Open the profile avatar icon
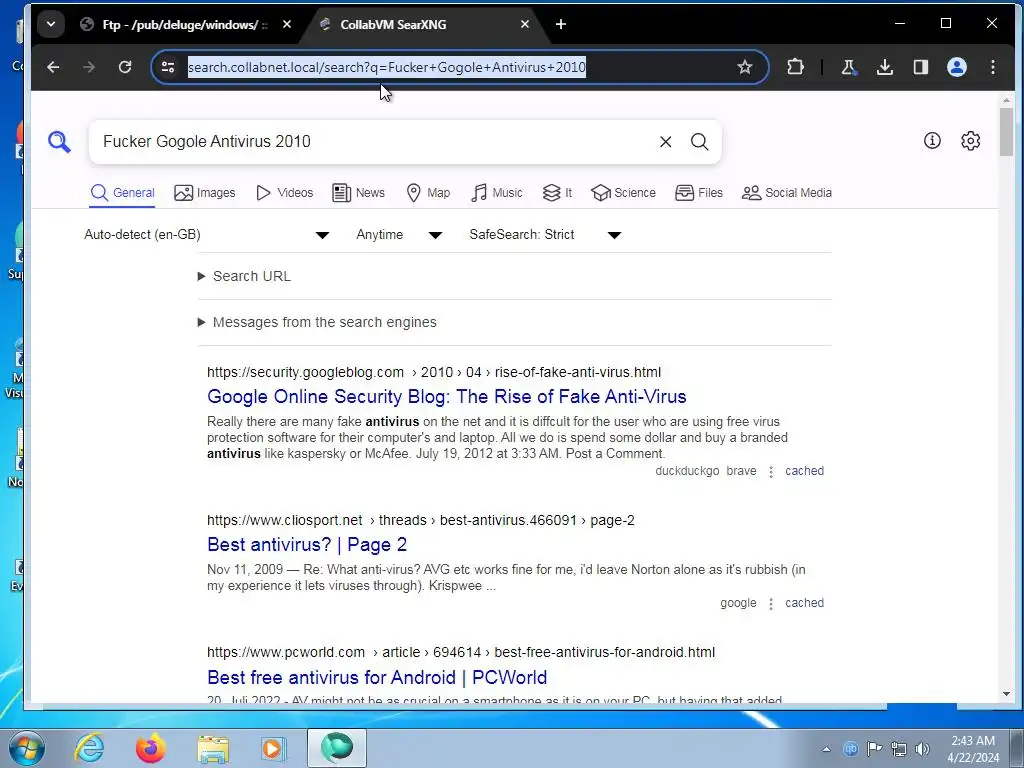 [957, 67]
